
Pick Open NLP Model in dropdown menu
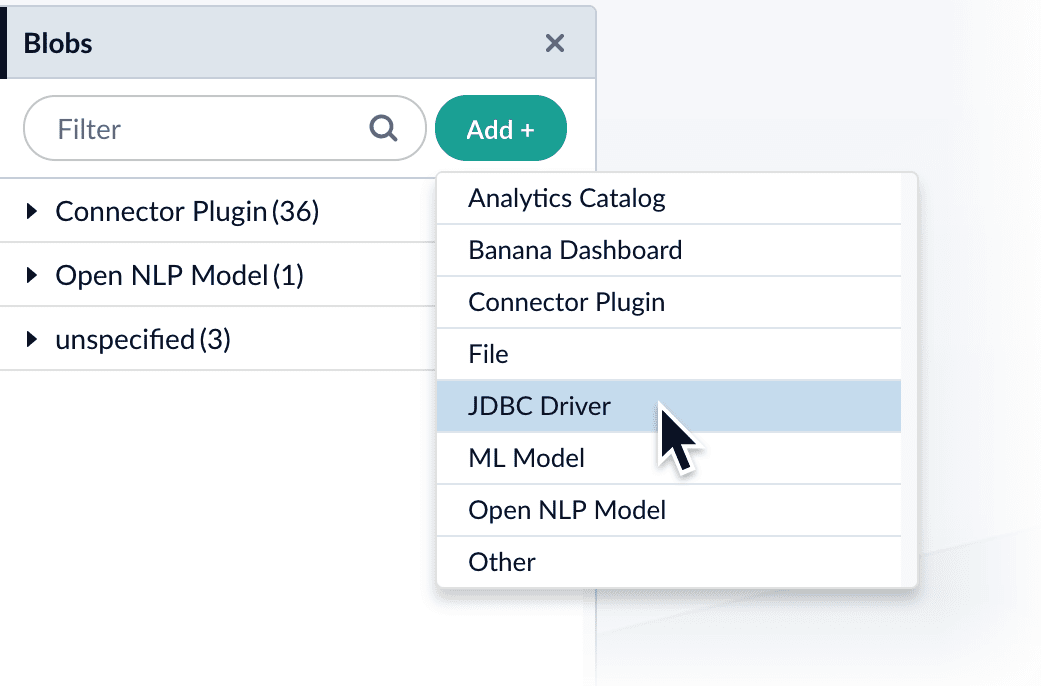coord(669,510)
